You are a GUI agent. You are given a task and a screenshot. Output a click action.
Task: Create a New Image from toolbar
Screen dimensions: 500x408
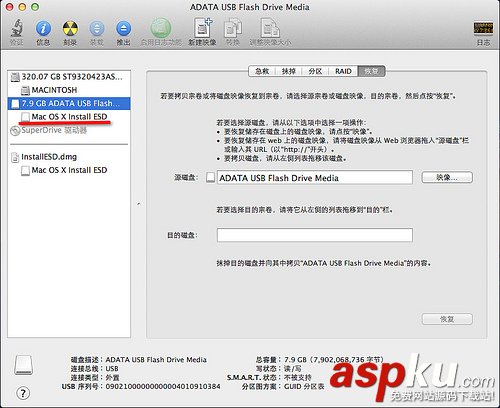[x=203, y=28]
